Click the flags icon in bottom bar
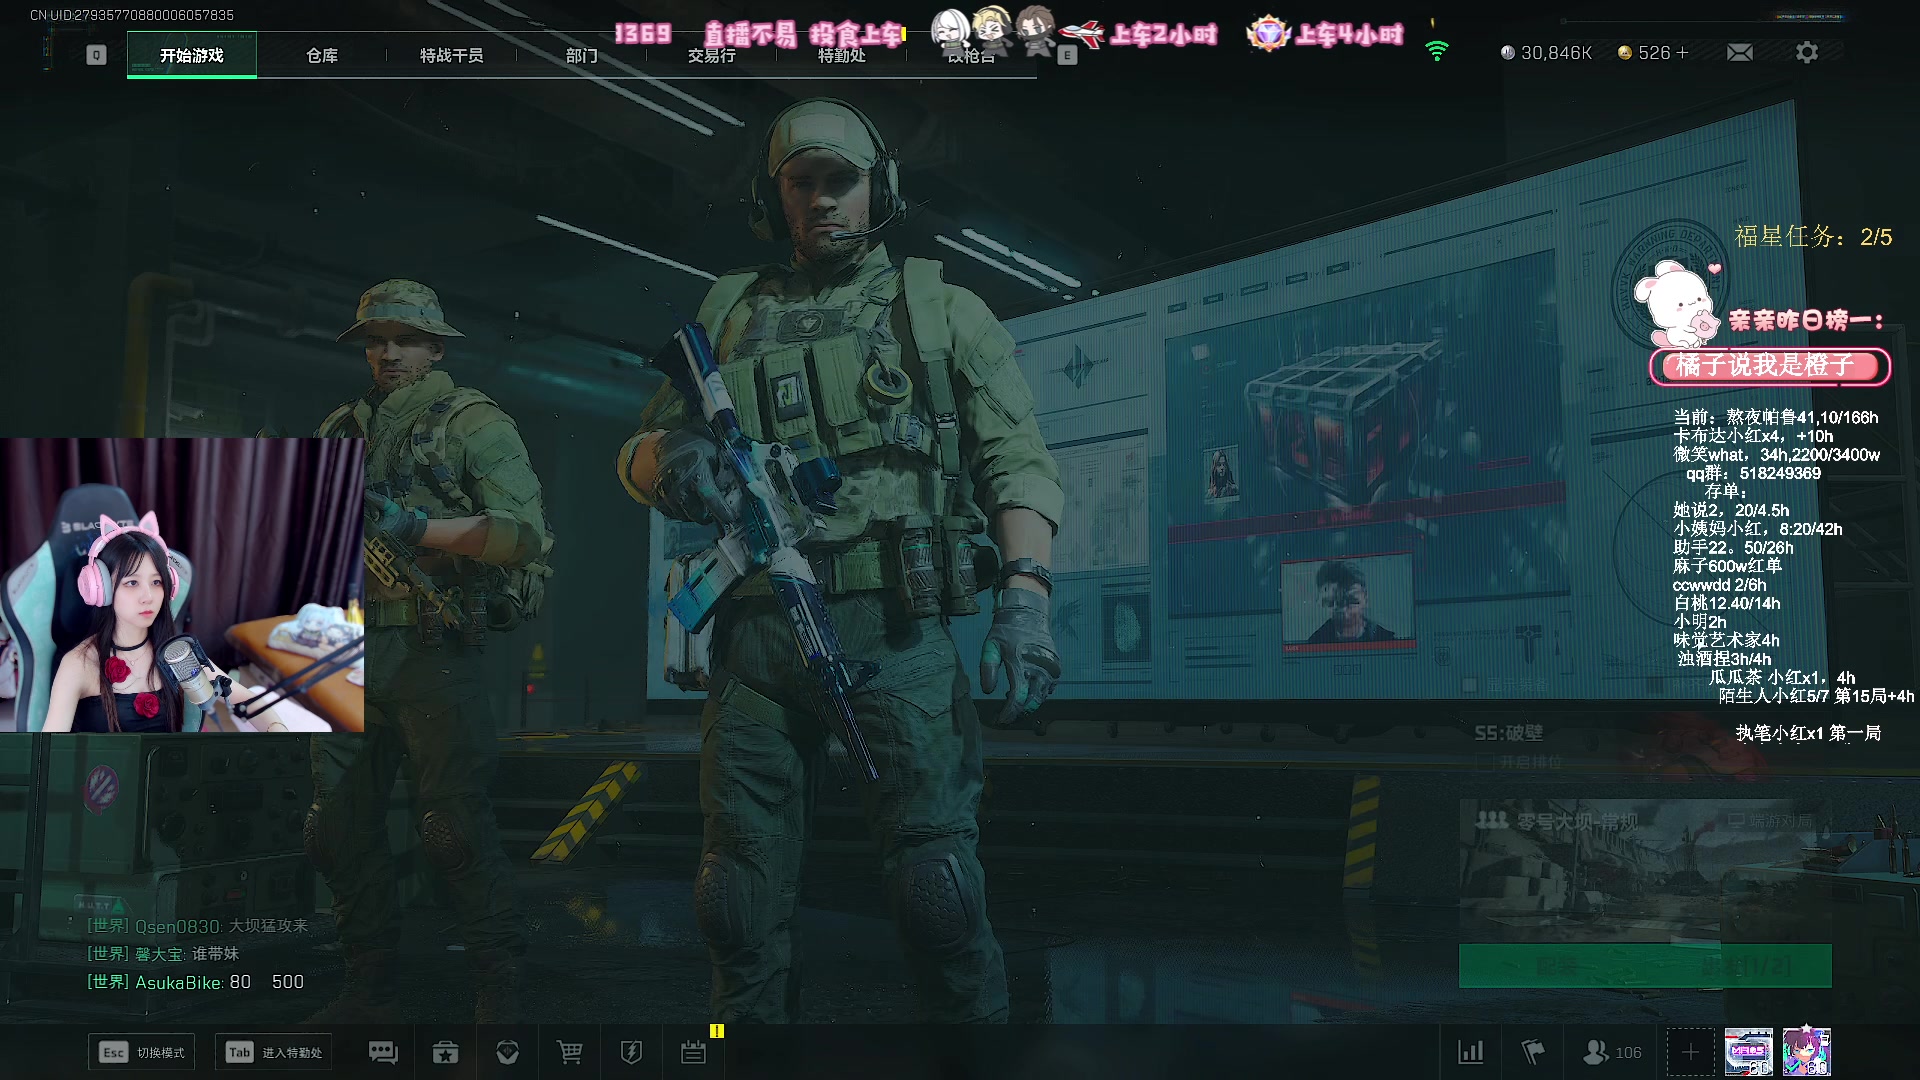The image size is (1920, 1080). point(1533,1052)
